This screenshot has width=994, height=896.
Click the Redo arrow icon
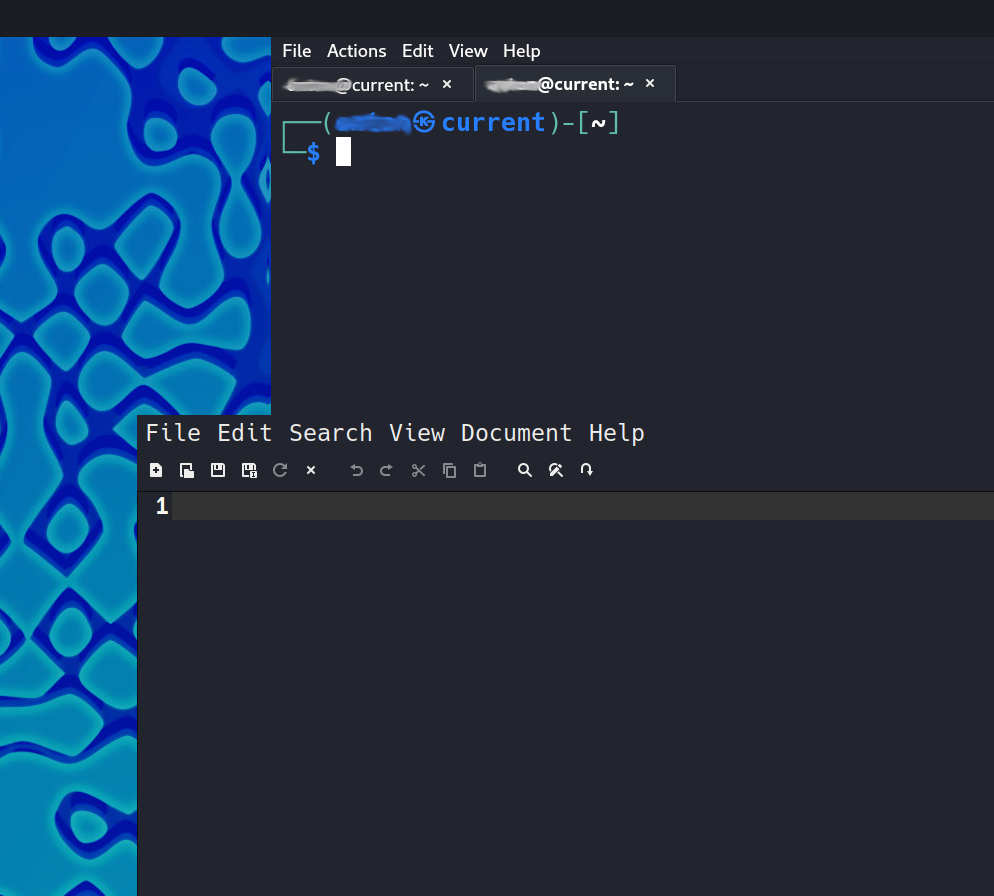click(387, 470)
